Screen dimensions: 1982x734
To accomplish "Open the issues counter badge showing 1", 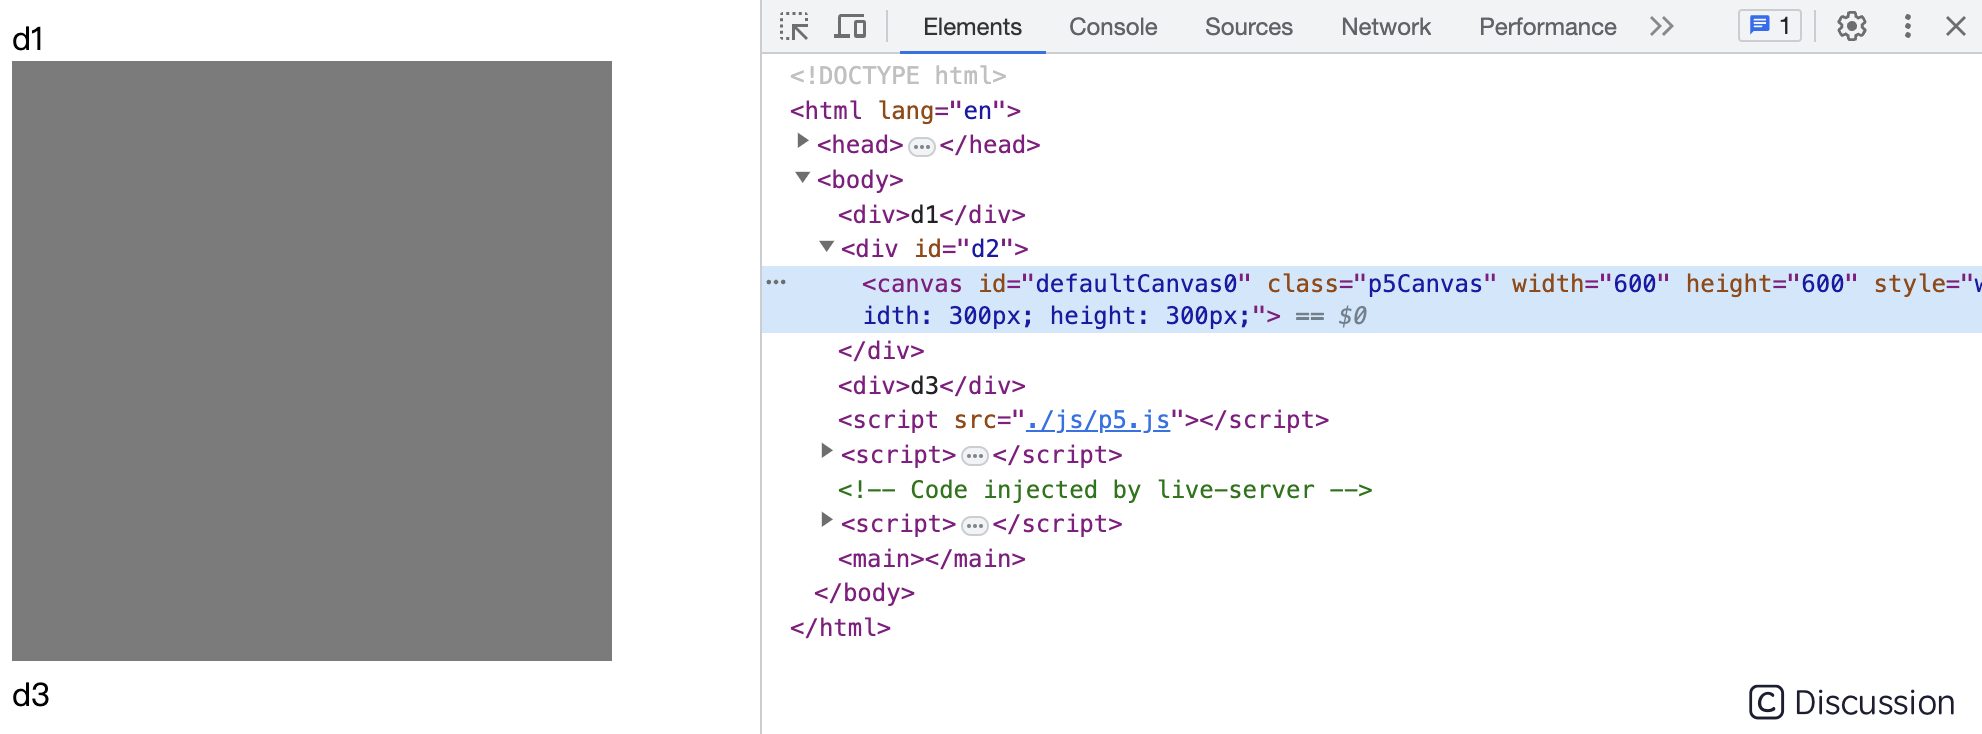I will [1770, 26].
